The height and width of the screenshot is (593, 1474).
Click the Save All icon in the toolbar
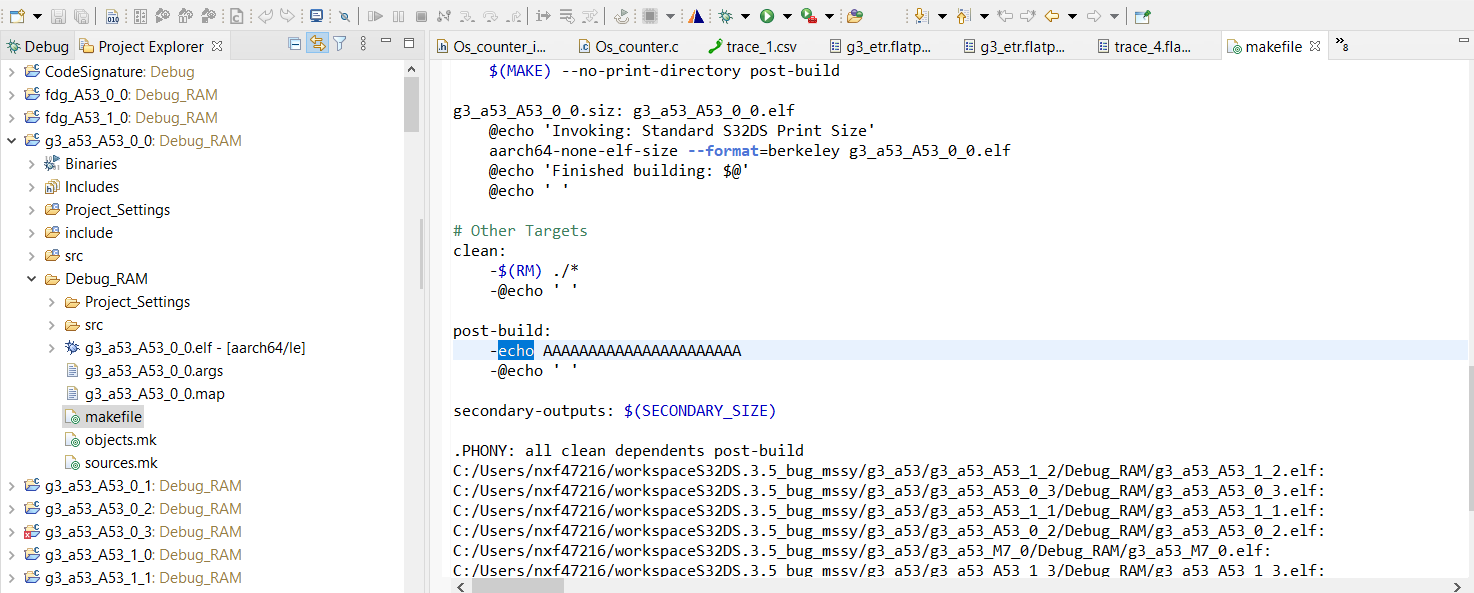tap(81, 16)
